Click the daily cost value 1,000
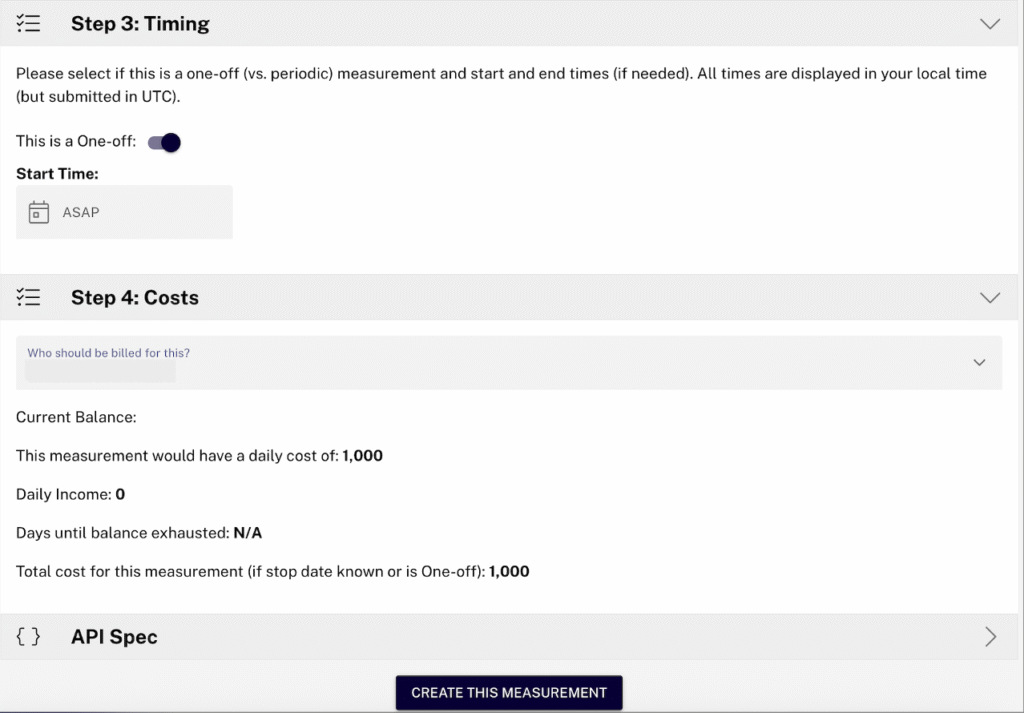This screenshot has width=1024, height=713. 362,456
